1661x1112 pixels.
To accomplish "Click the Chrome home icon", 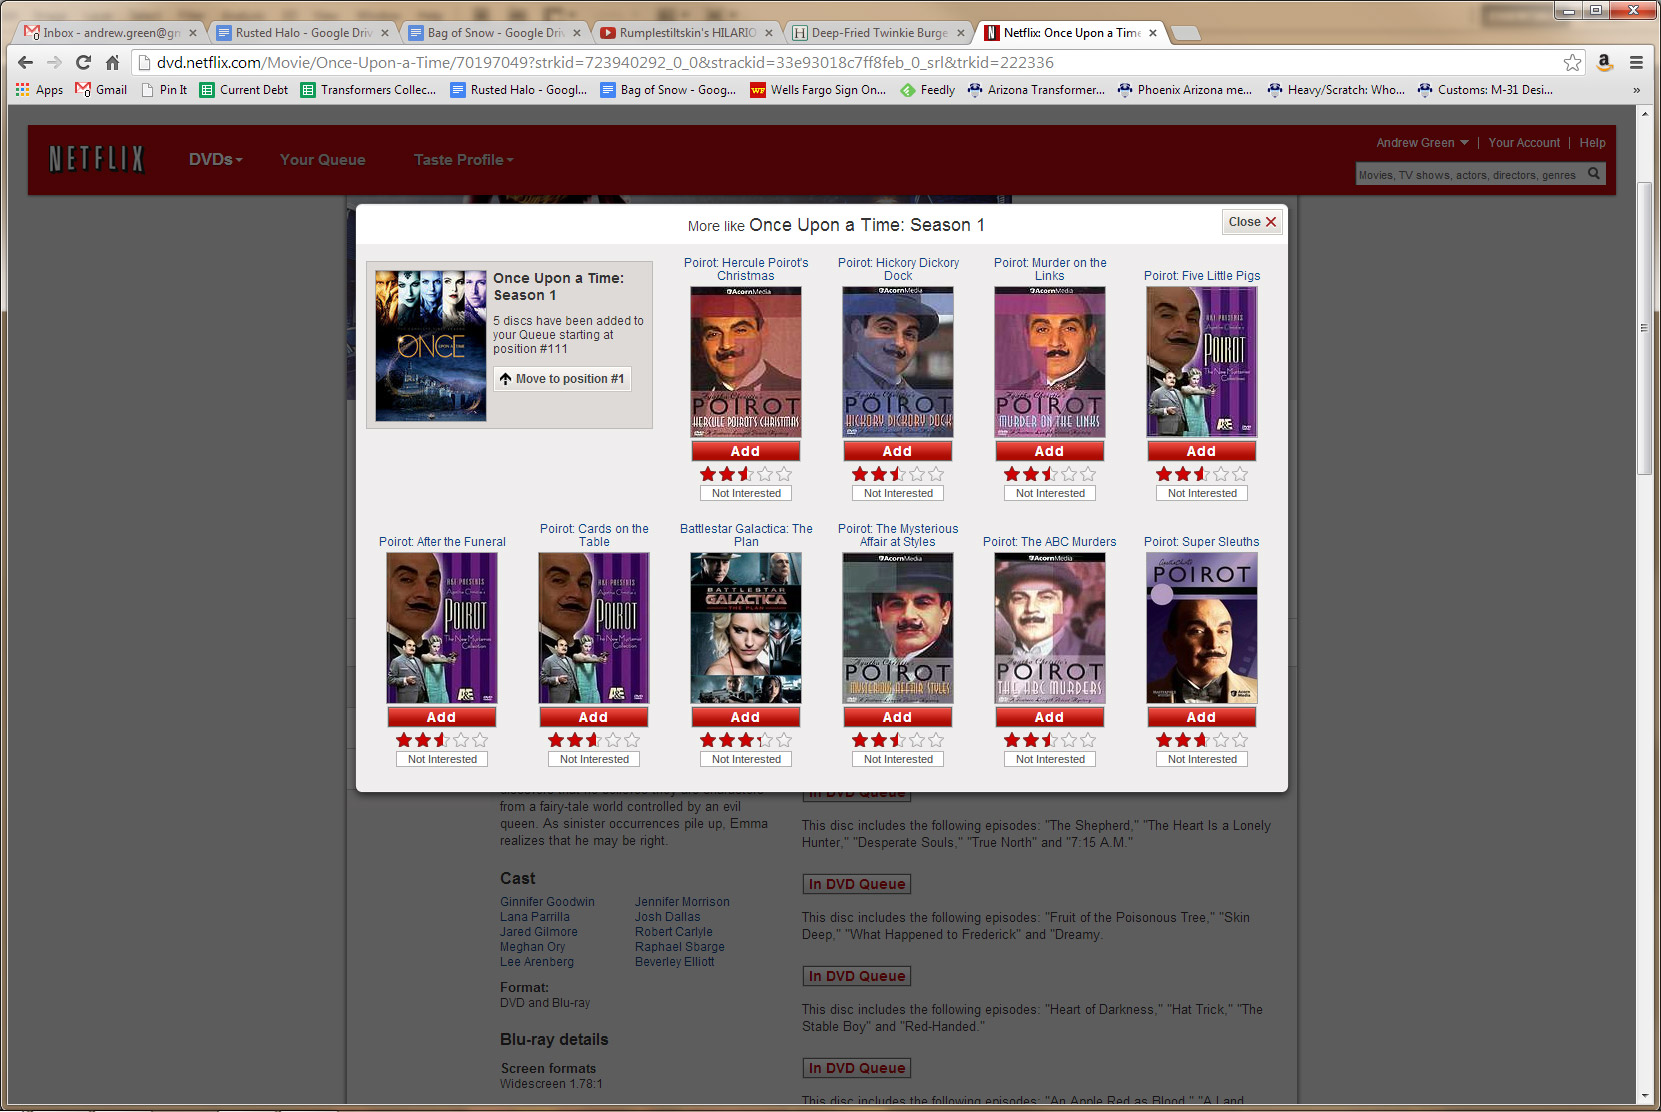I will pyautogui.click(x=112, y=62).
